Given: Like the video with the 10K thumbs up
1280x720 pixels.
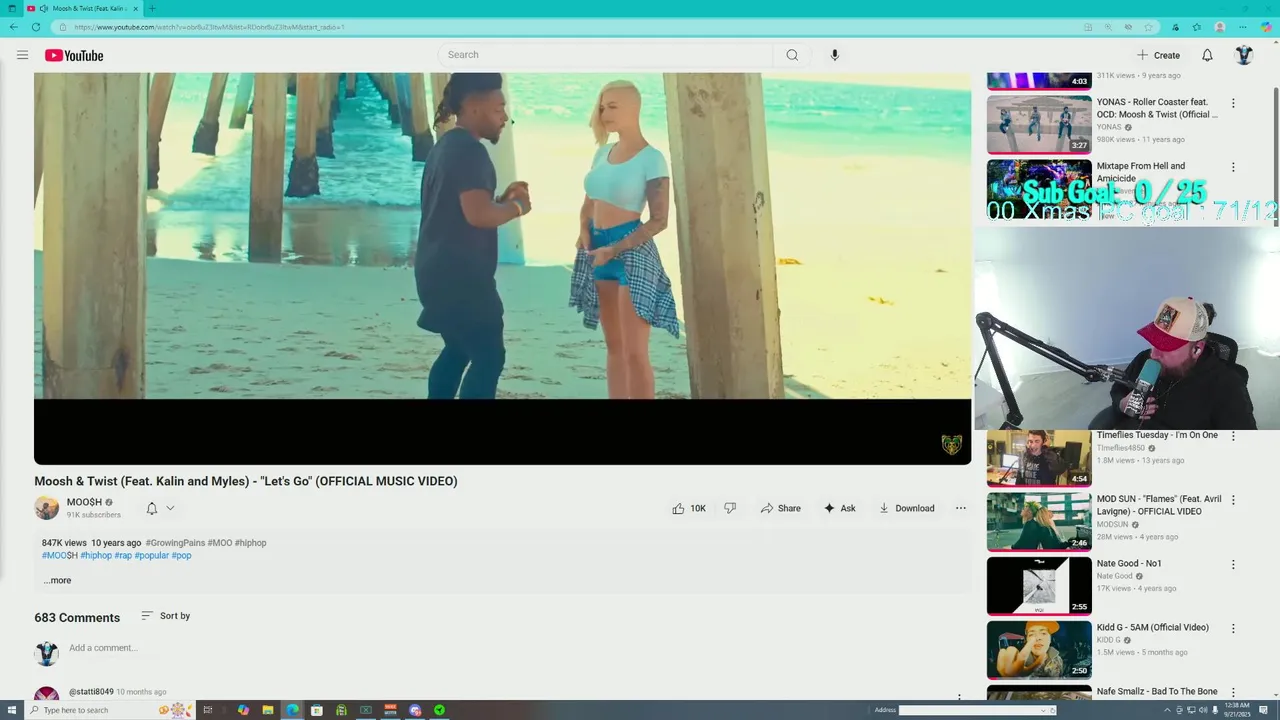Looking at the screenshot, I should click(x=689, y=508).
